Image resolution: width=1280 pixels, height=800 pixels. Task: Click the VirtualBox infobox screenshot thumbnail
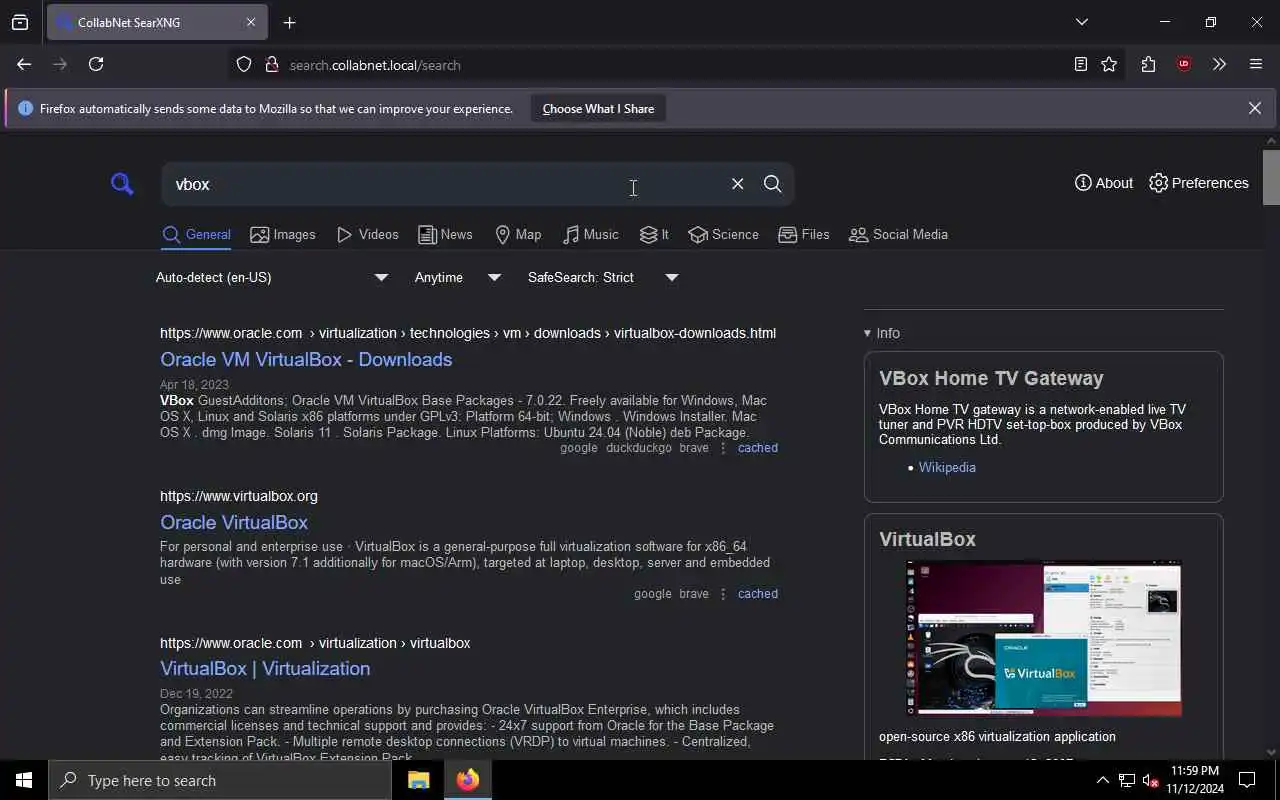tap(1044, 640)
